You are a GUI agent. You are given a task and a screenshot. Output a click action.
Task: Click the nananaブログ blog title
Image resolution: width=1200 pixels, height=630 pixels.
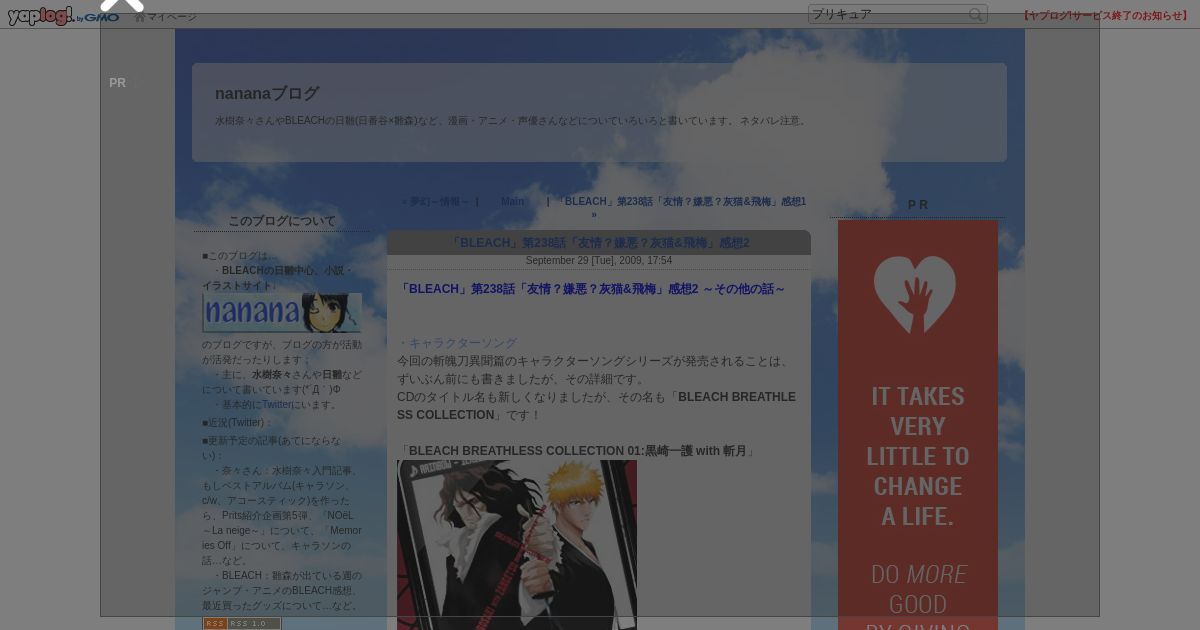[x=267, y=93]
